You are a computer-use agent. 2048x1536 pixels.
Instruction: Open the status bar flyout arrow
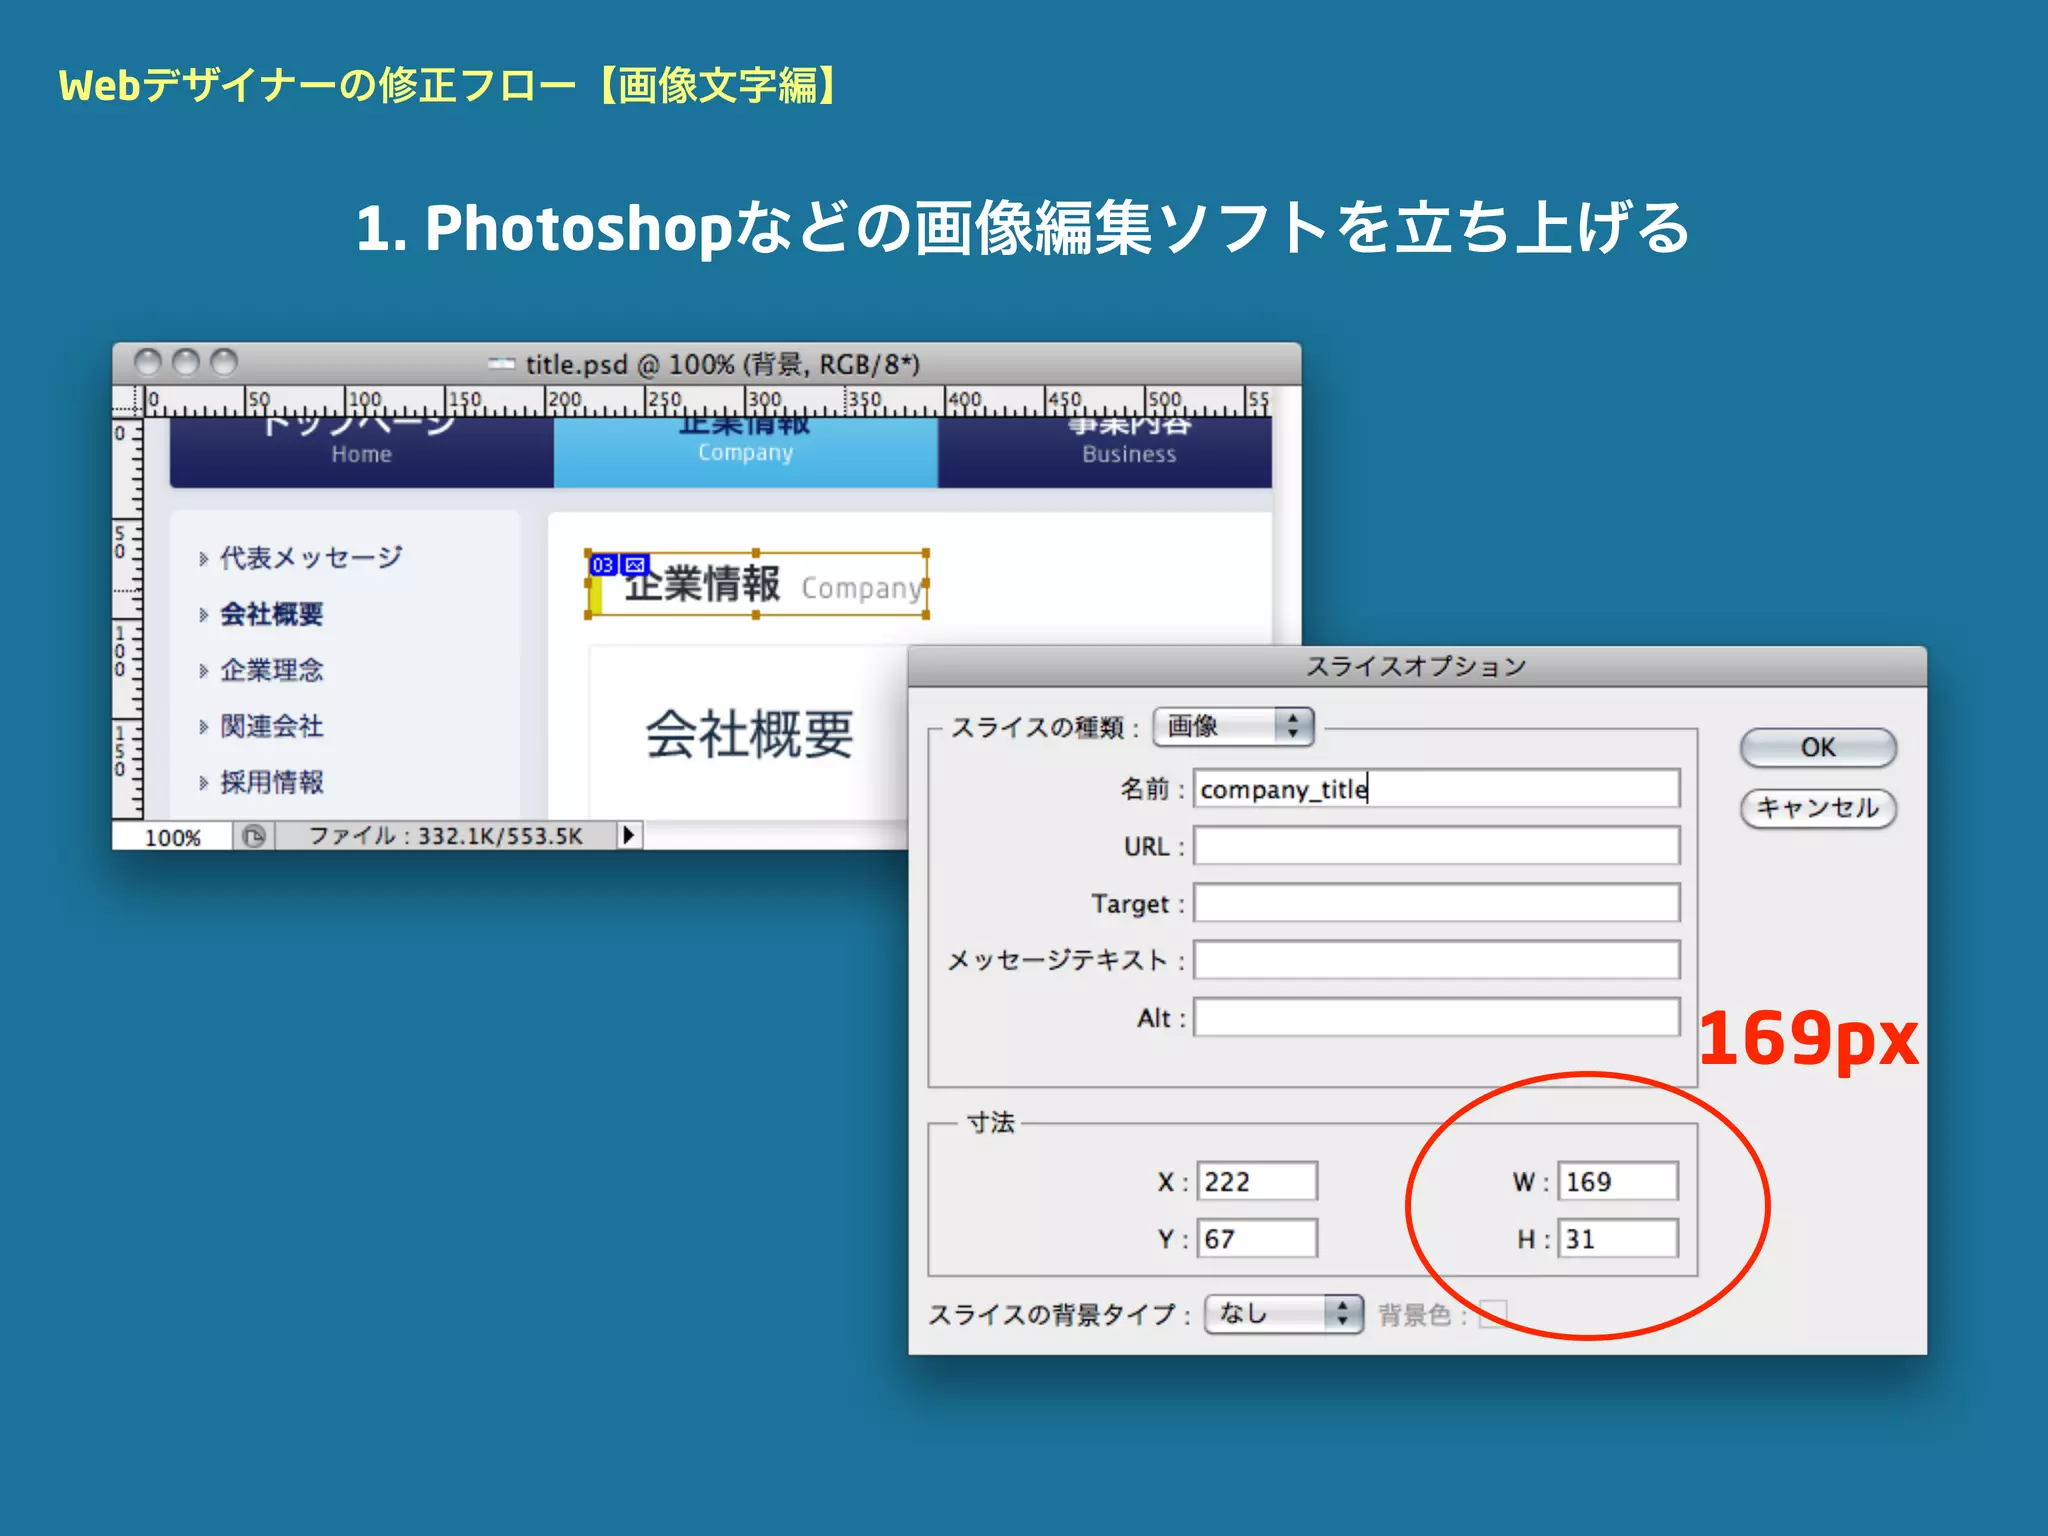(628, 835)
